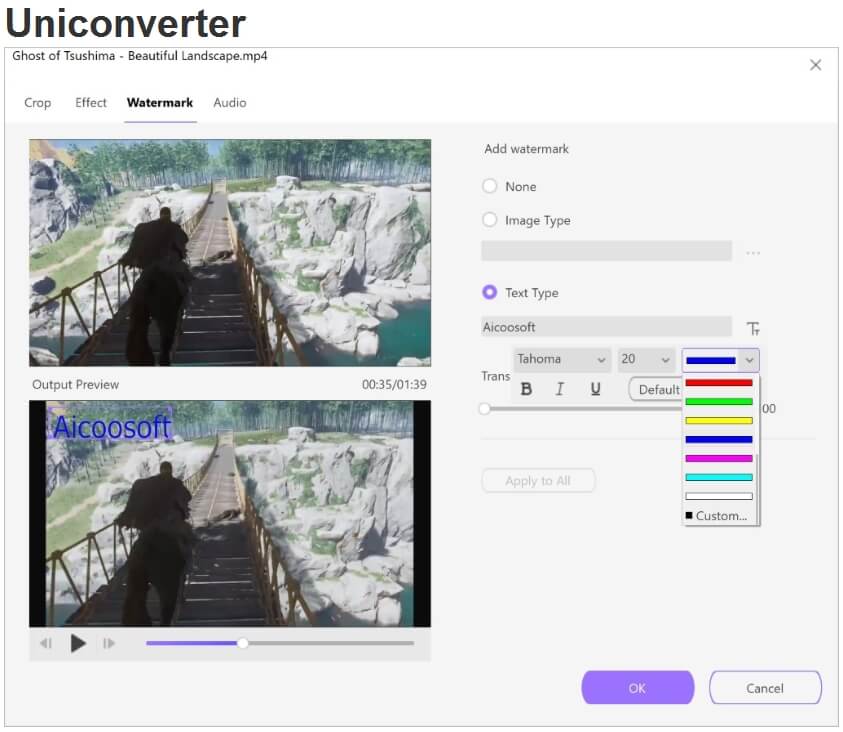Open the Watermark tab
The image size is (843, 732).
pos(160,103)
